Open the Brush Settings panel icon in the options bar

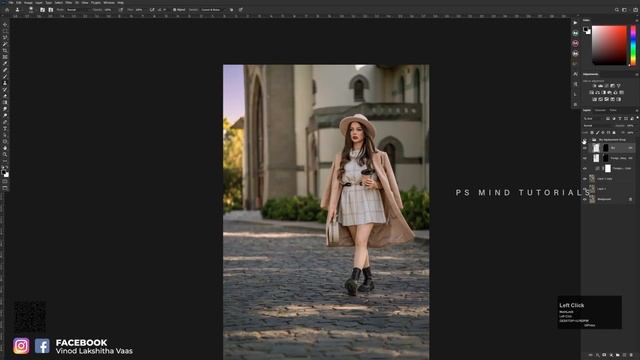pos(42,9)
